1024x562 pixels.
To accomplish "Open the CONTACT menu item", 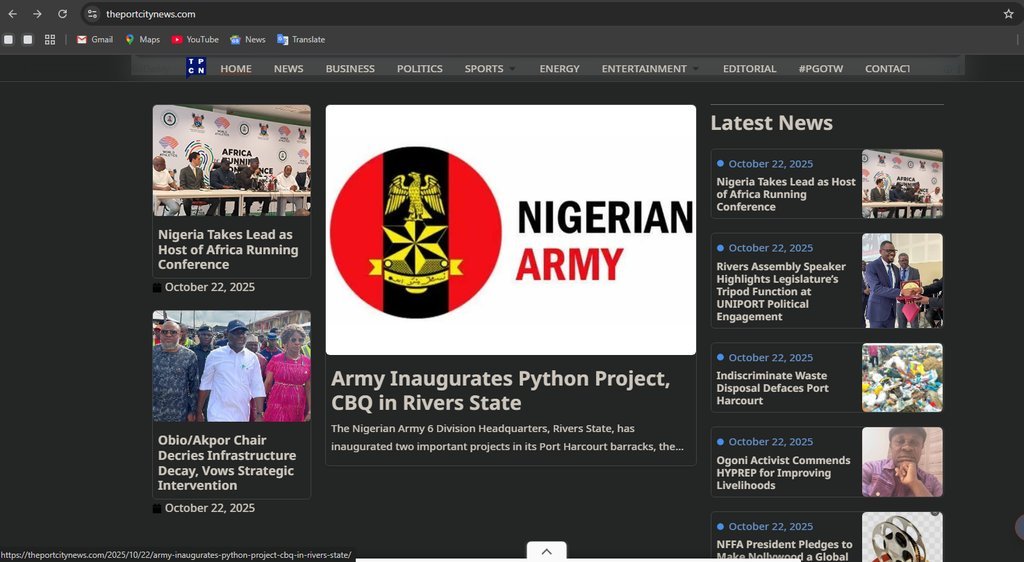I will point(888,69).
